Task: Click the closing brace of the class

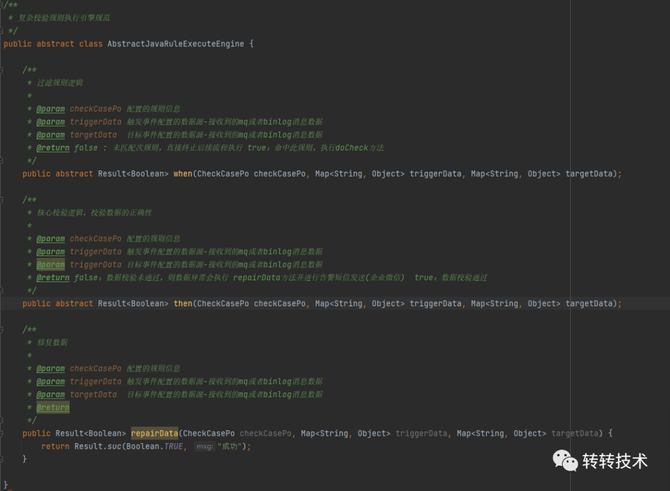Action: click(x=6, y=485)
